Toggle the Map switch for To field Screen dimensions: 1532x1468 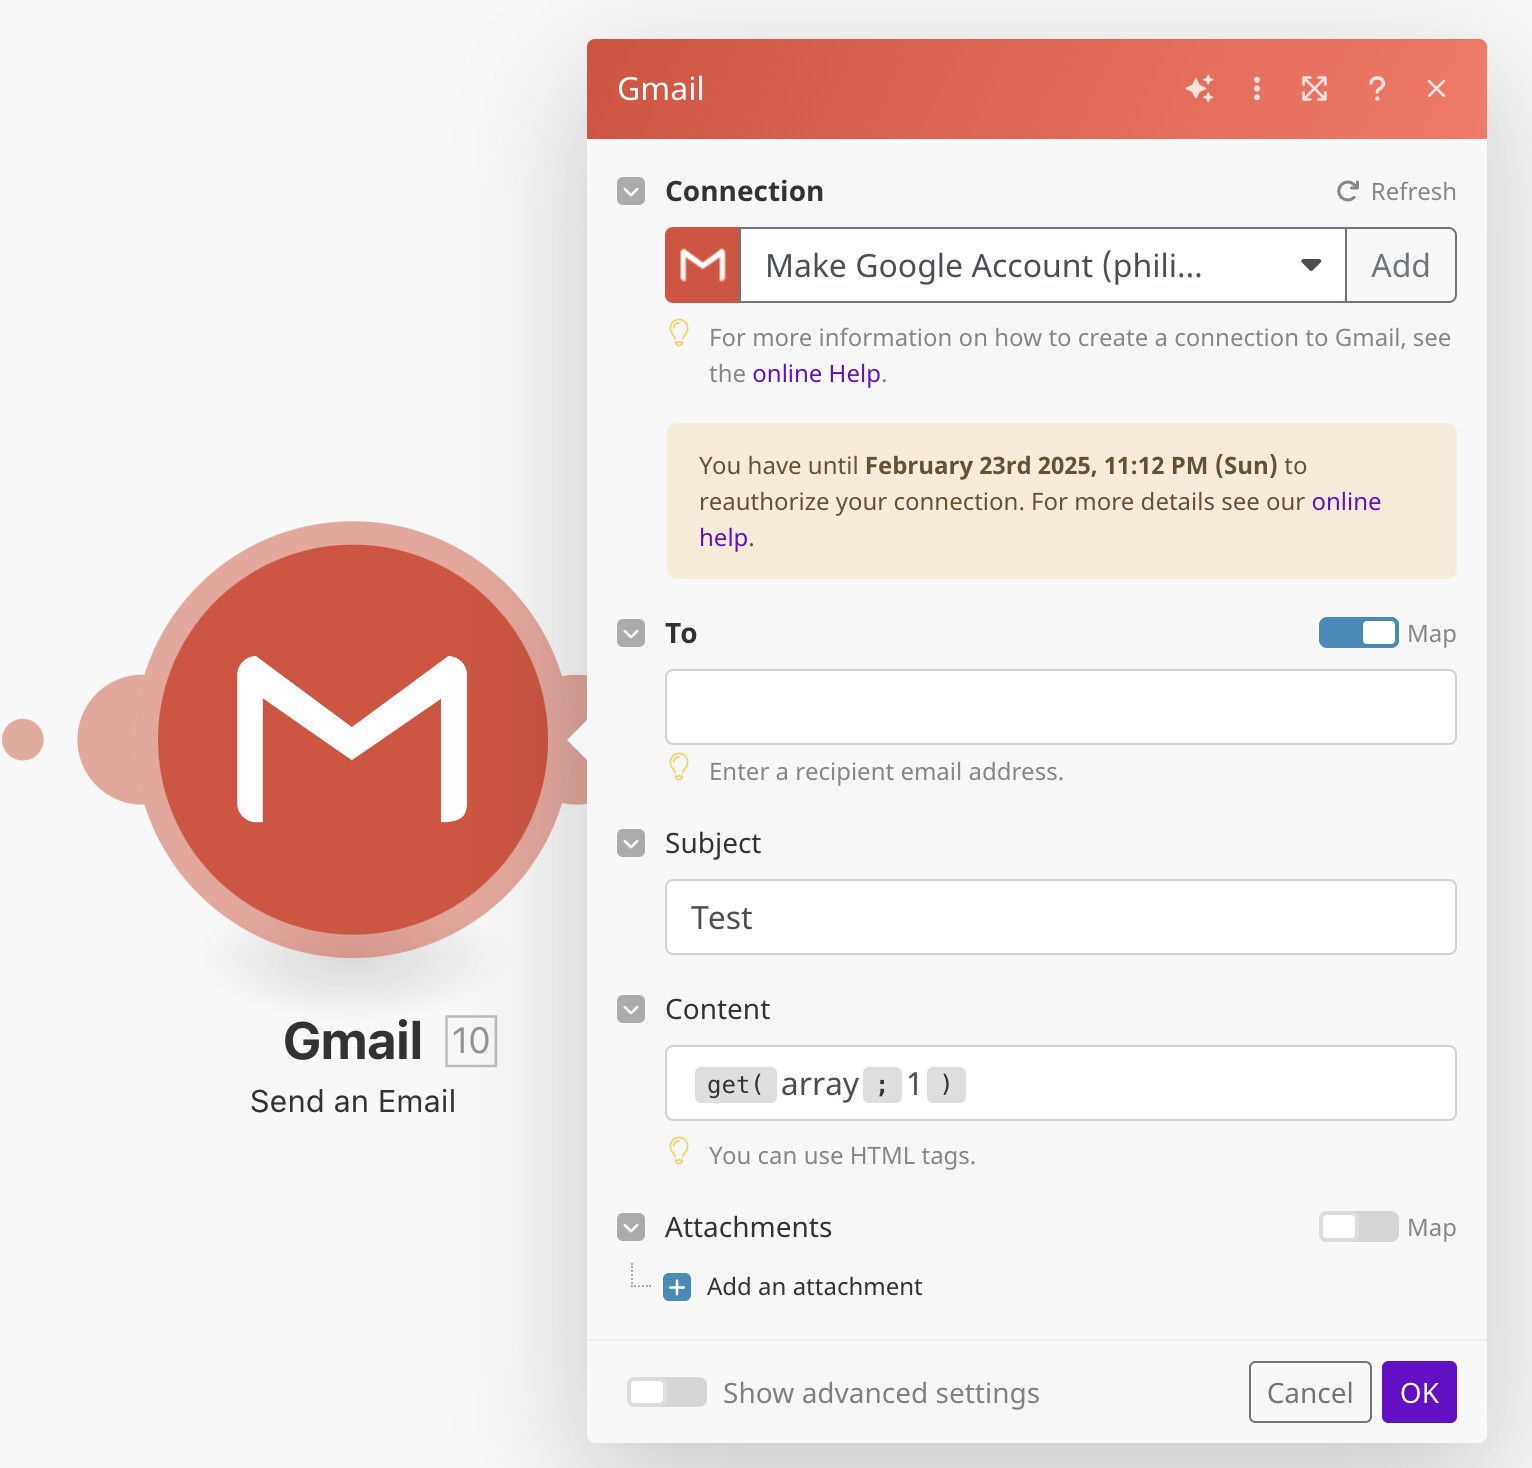pyautogui.click(x=1358, y=633)
